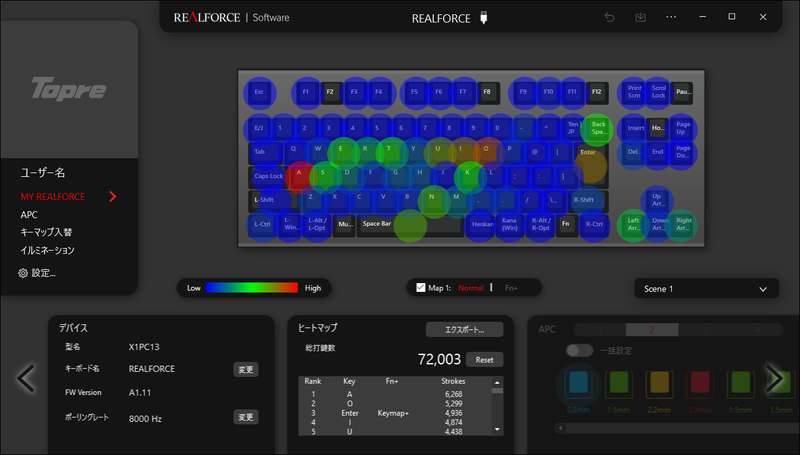Go to previous panel with left arrow

click(x=26, y=378)
